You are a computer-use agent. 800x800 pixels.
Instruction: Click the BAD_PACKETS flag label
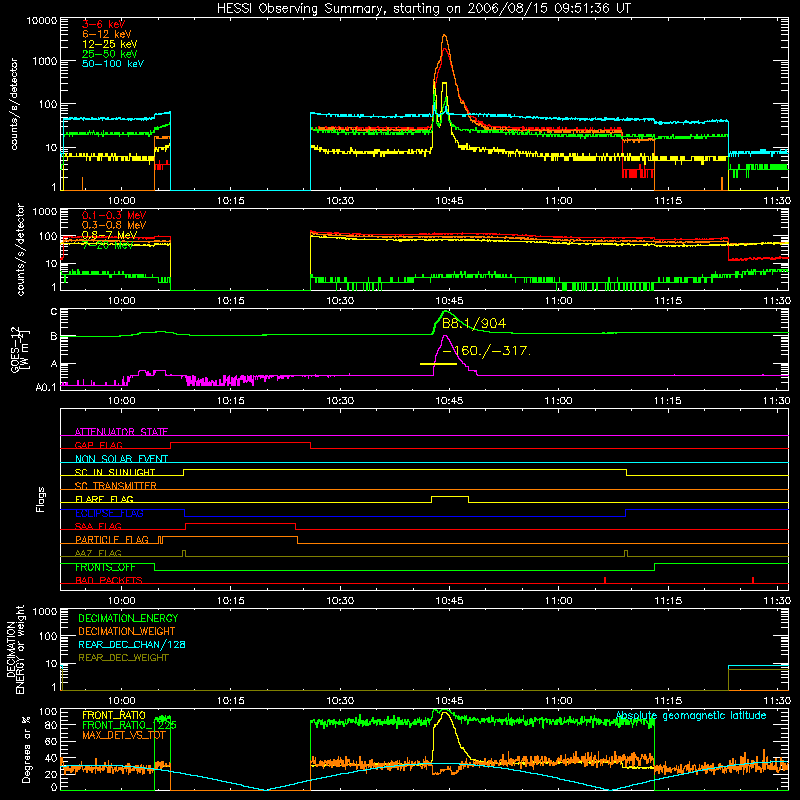click(x=109, y=580)
